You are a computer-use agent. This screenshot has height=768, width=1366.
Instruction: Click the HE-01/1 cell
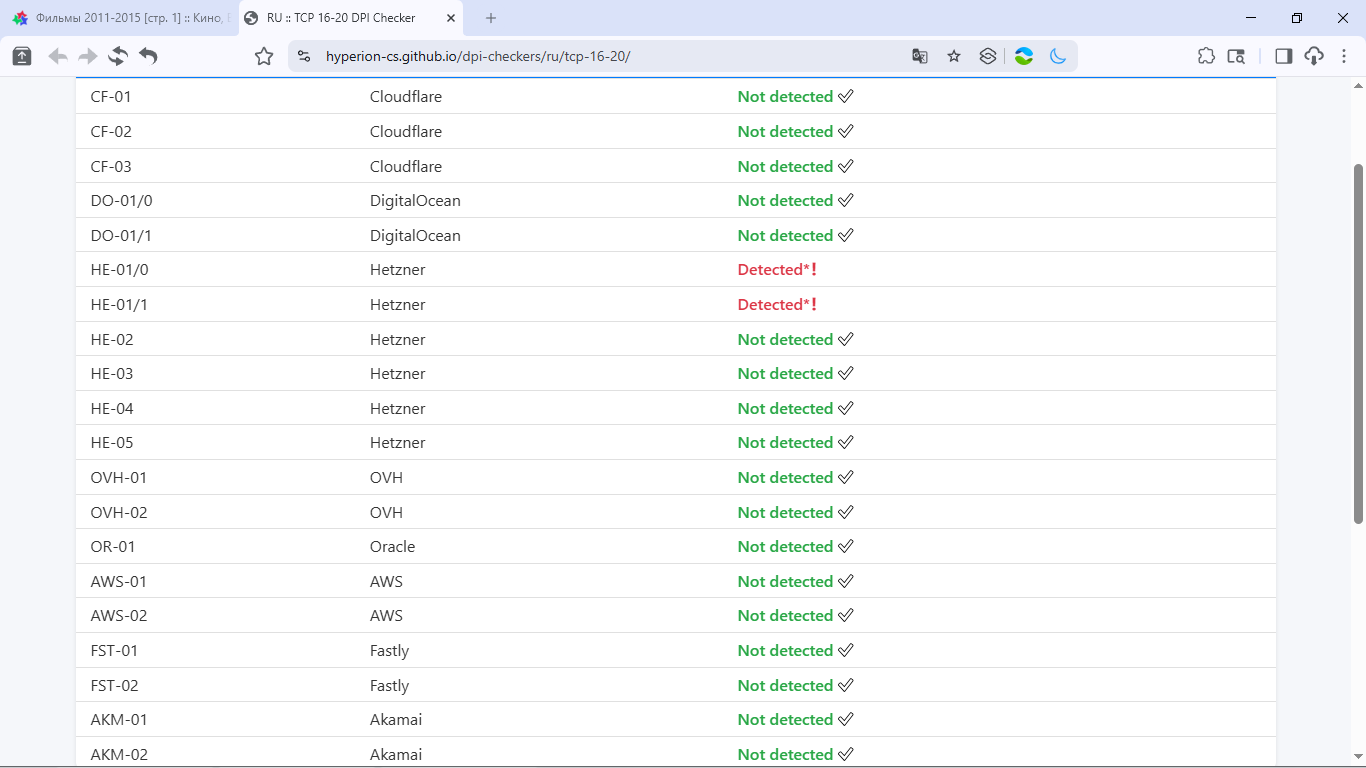119,305
